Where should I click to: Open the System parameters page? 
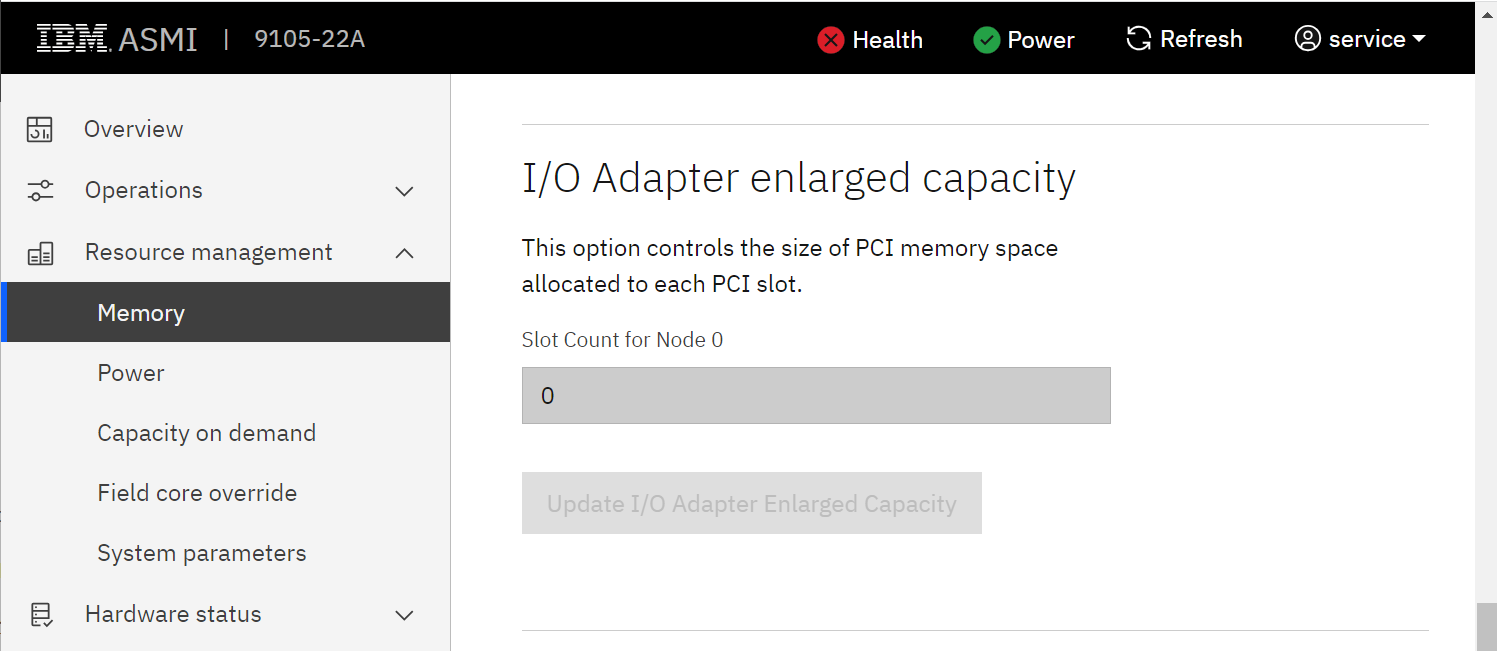pyautogui.click(x=201, y=552)
